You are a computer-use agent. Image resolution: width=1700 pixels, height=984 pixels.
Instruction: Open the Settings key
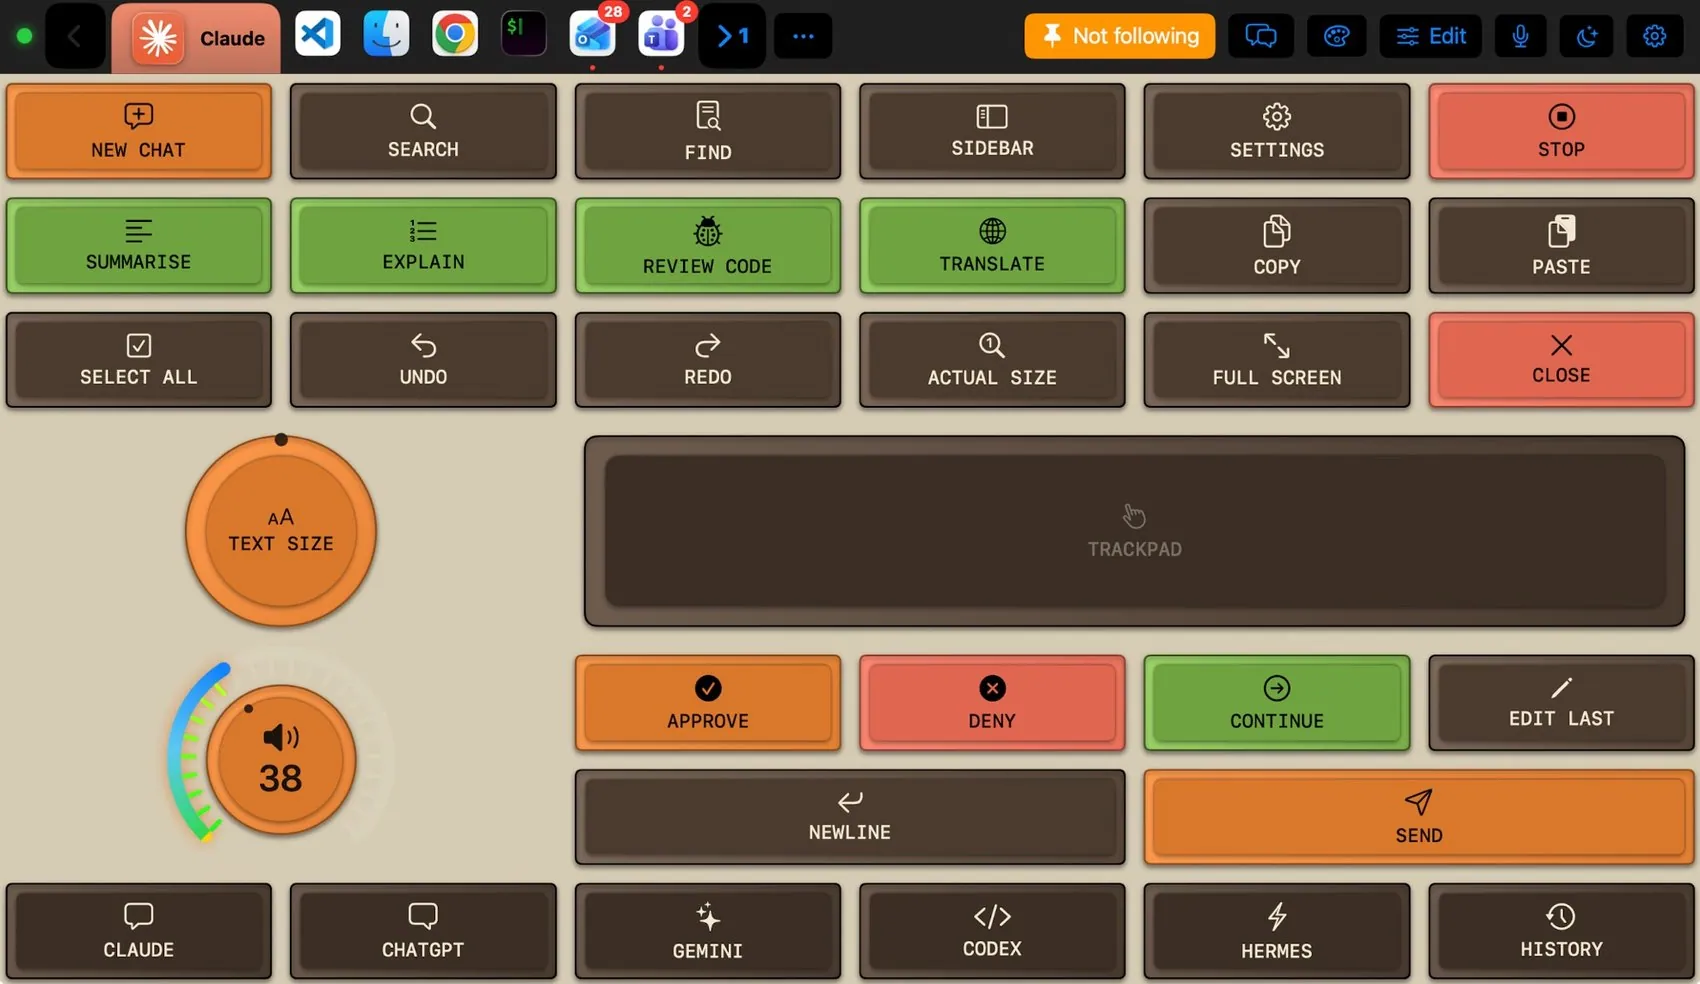pos(1277,131)
